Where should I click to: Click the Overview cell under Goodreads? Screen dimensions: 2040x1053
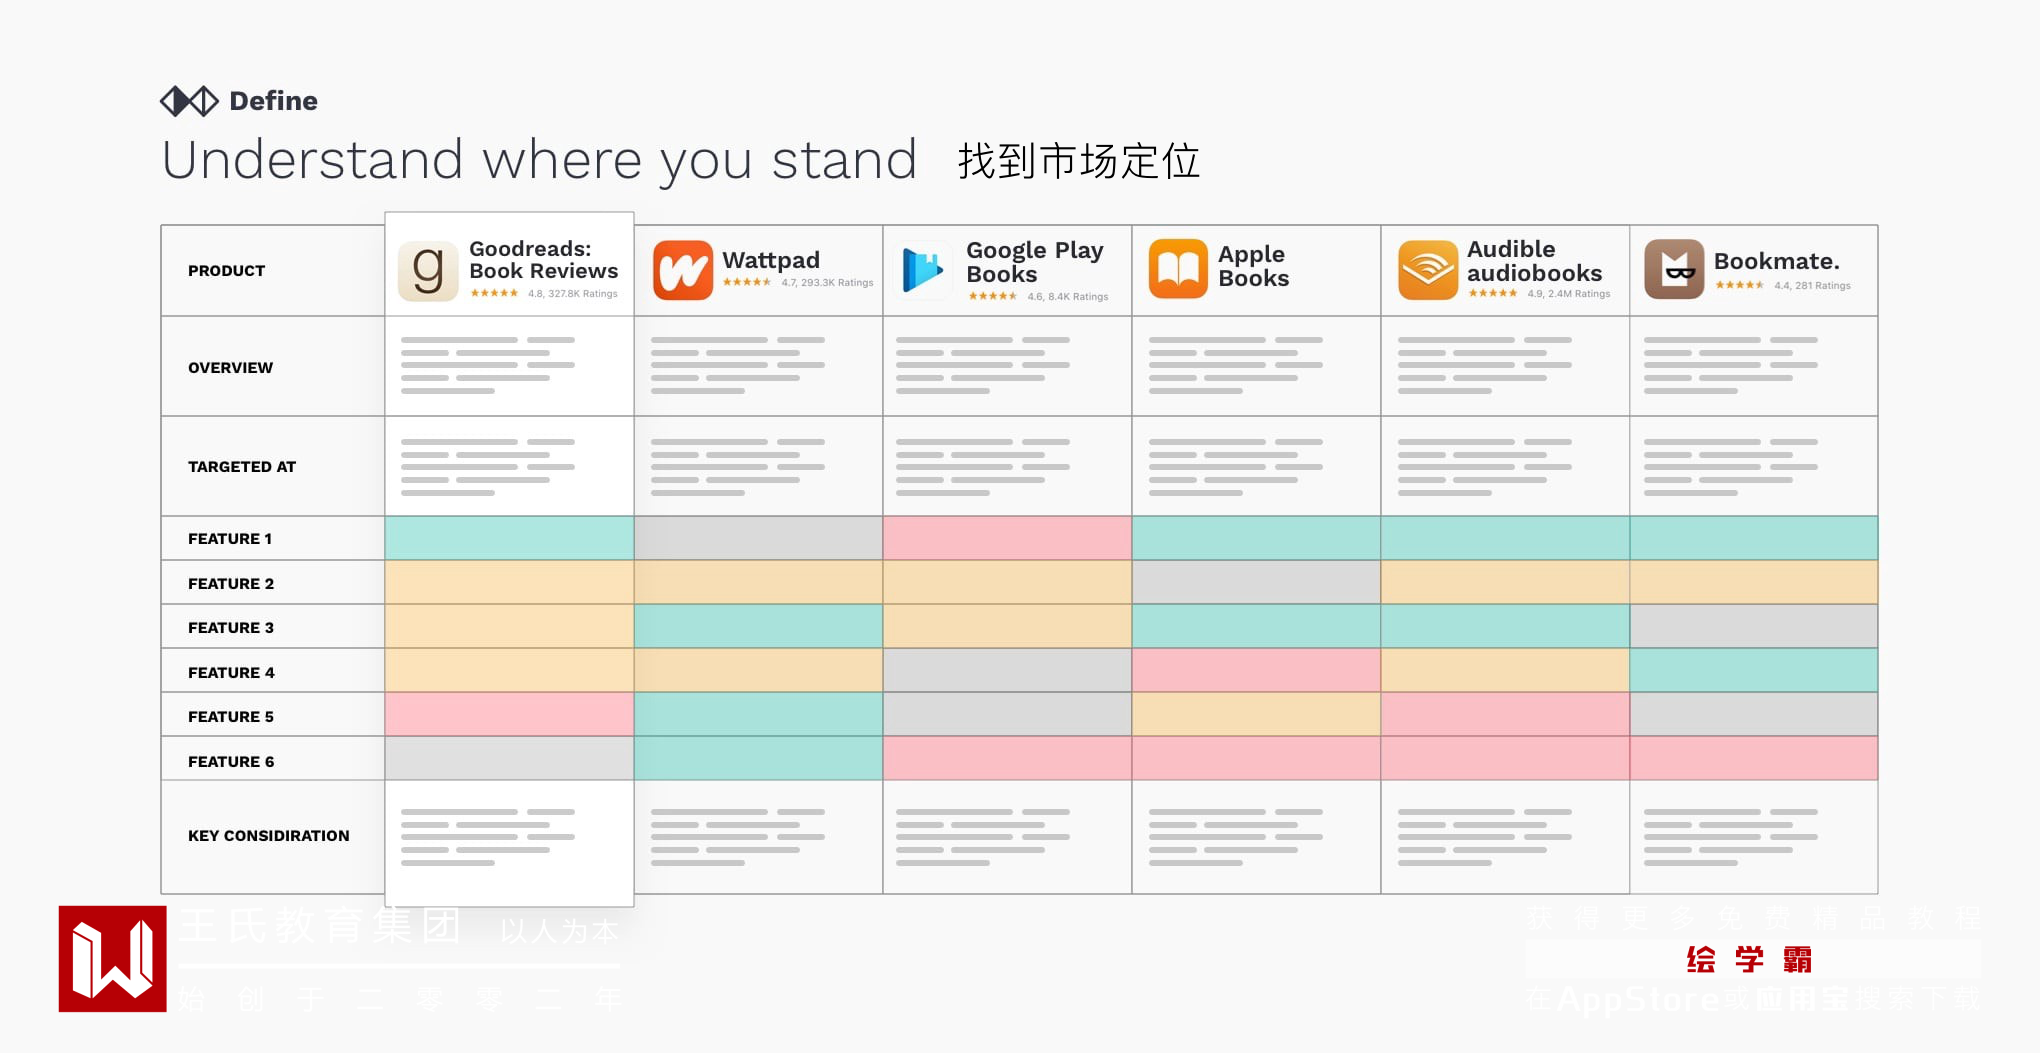pyautogui.click(x=509, y=366)
